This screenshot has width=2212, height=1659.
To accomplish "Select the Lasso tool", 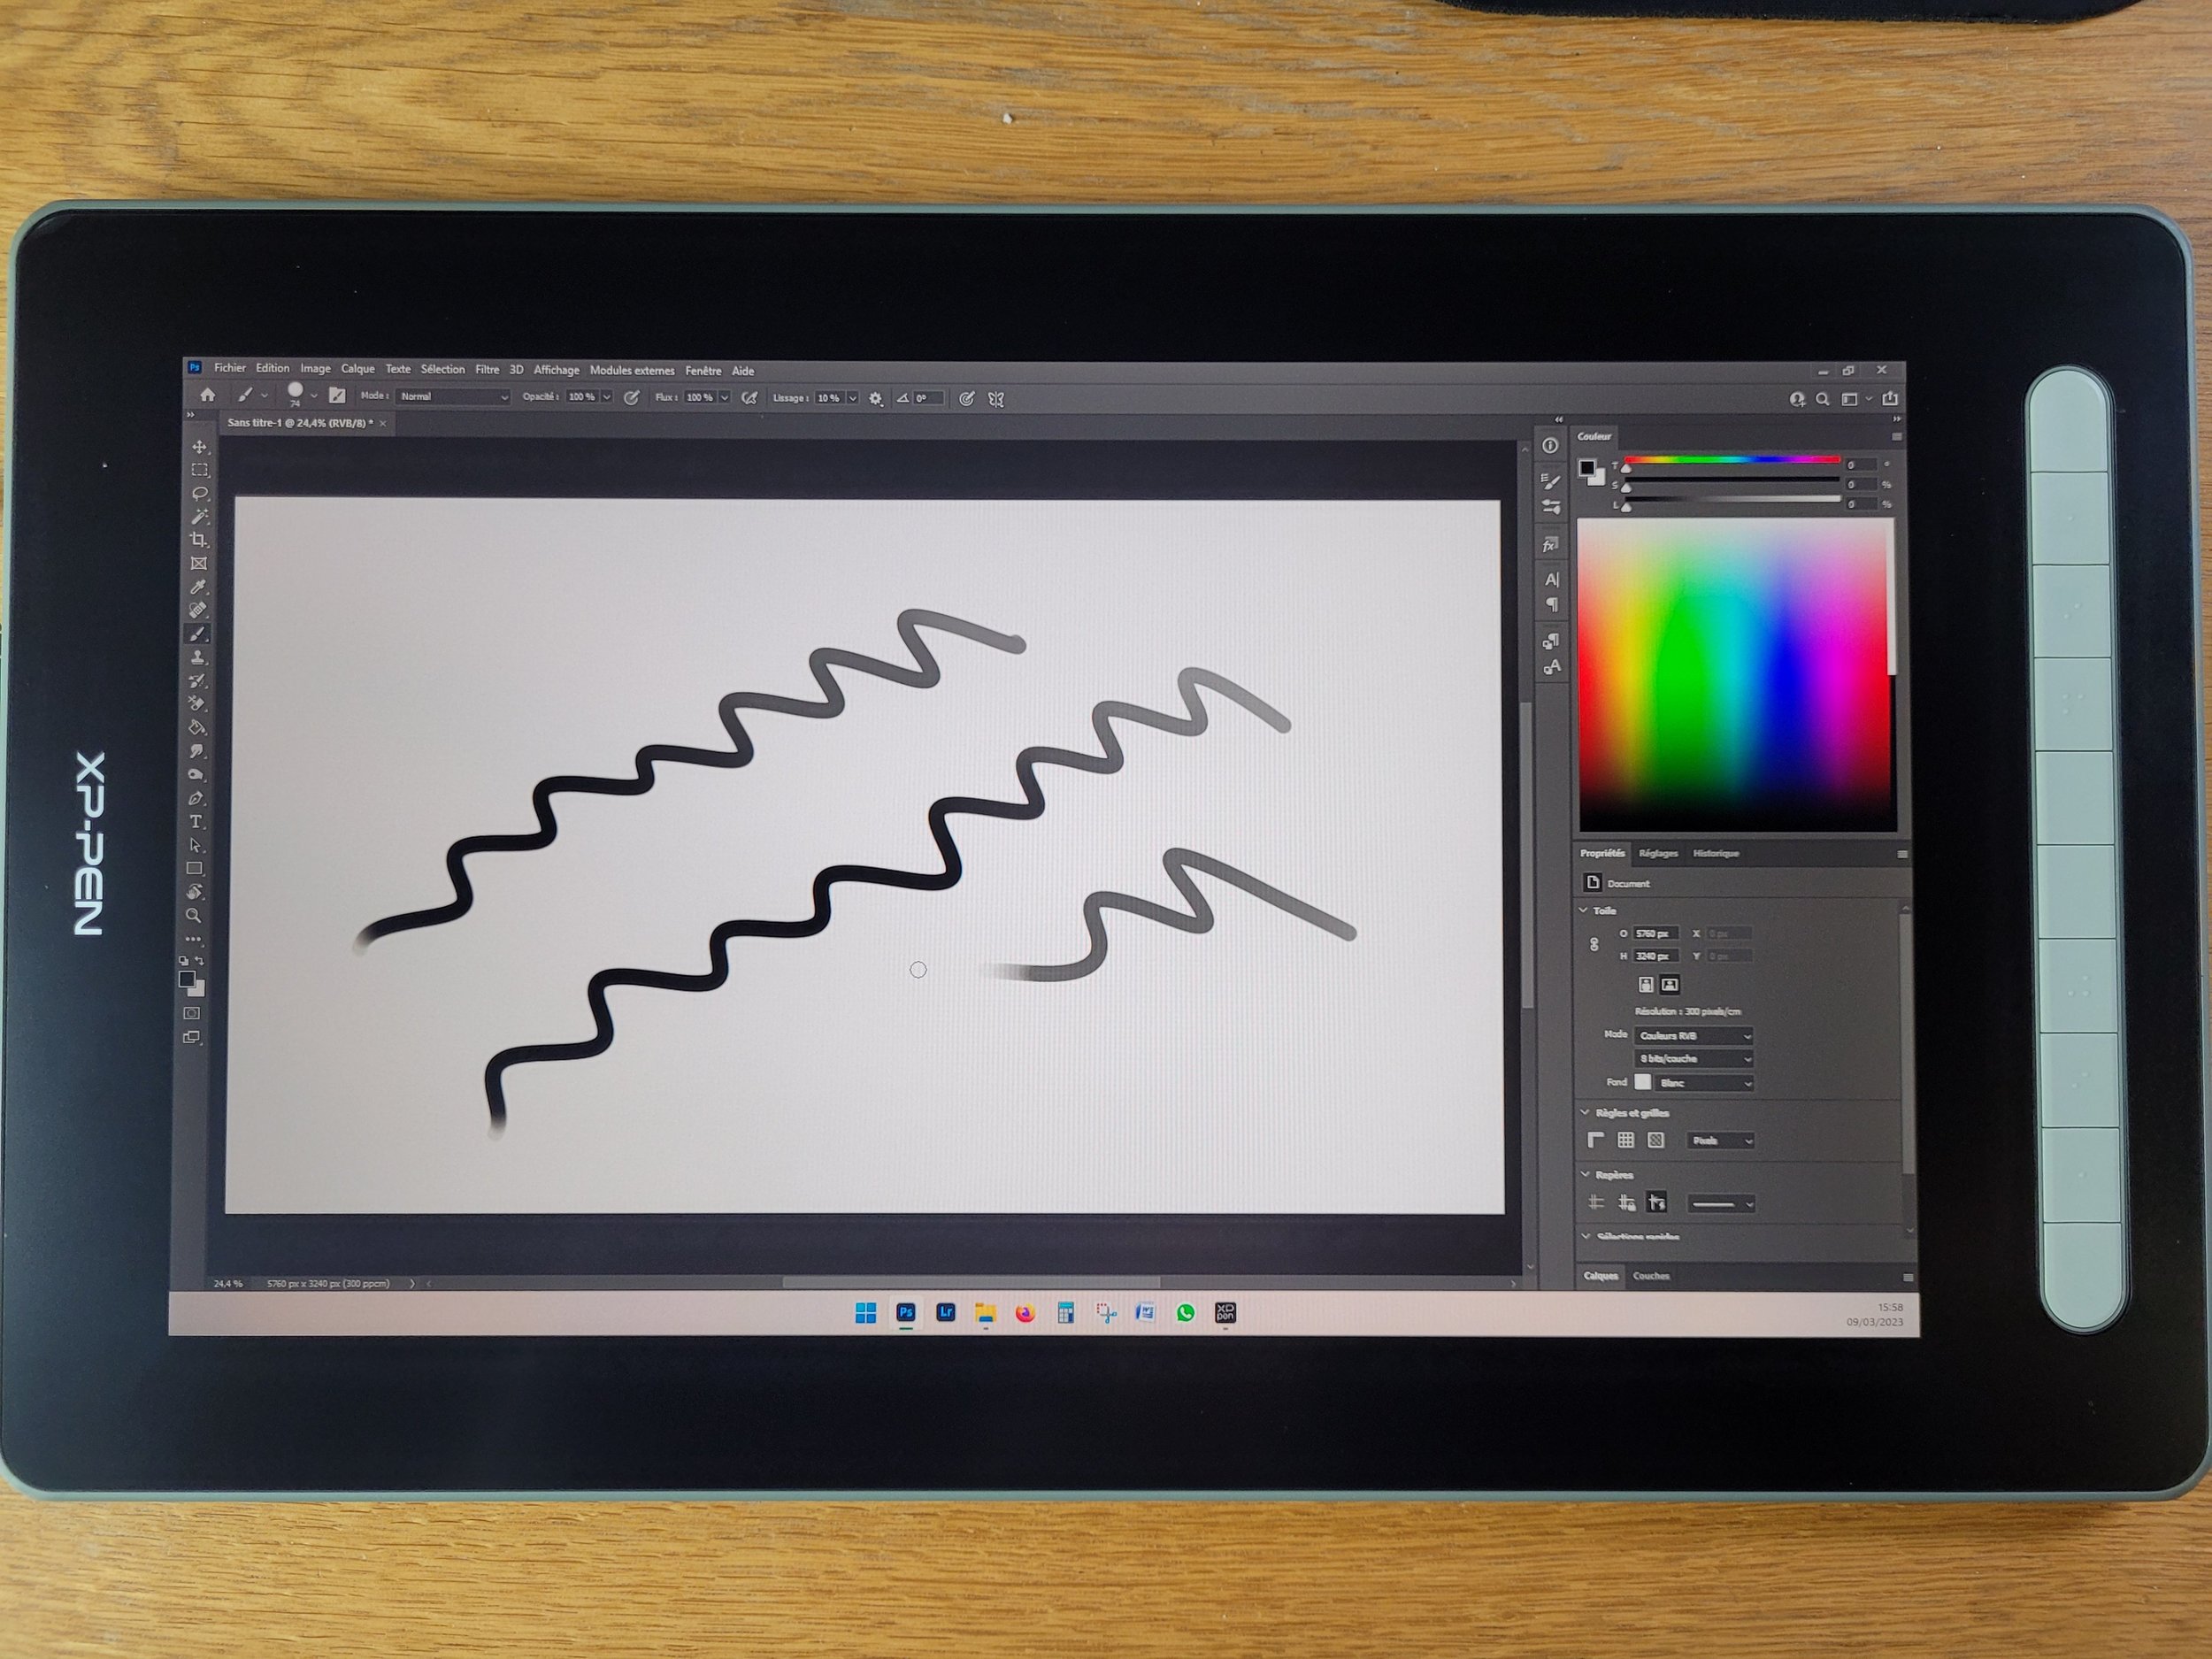I will point(199,493).
